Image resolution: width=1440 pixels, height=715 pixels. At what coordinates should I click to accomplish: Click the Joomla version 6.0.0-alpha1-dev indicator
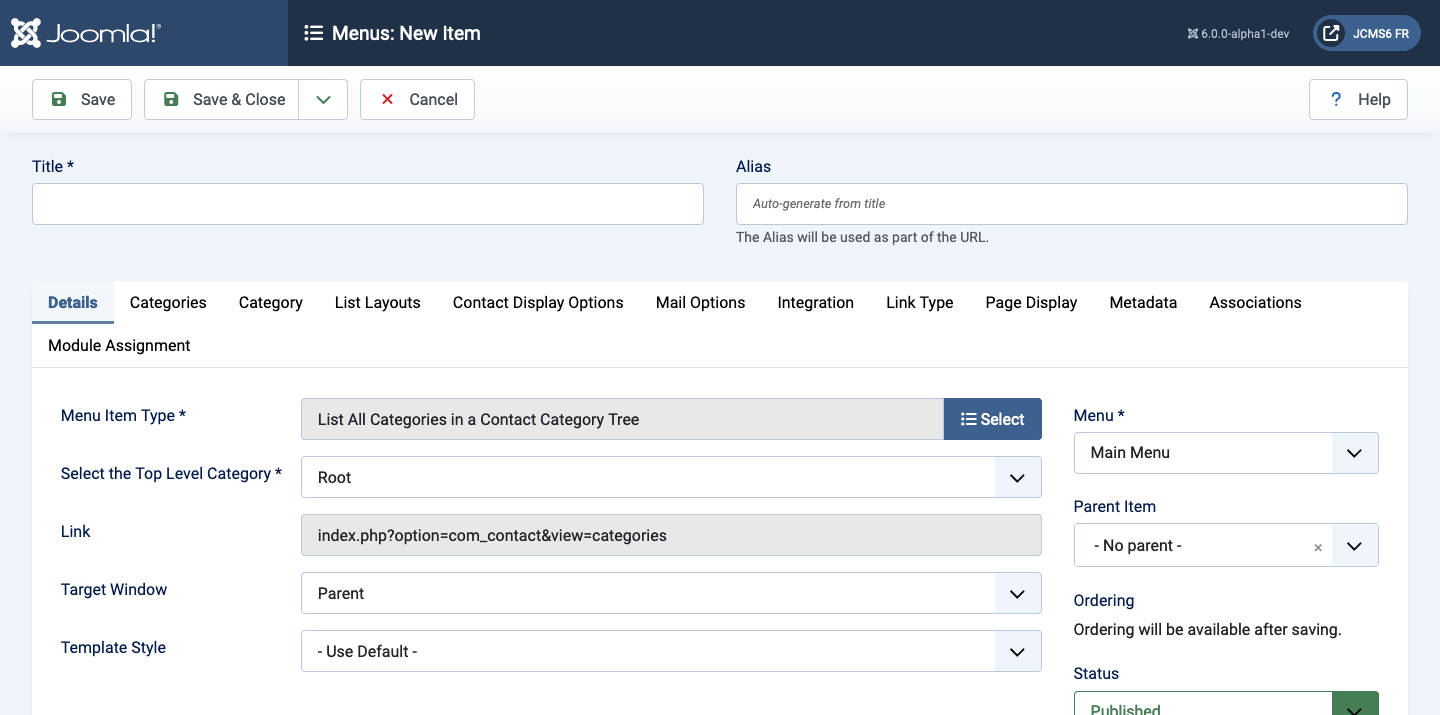[1238, 33]
